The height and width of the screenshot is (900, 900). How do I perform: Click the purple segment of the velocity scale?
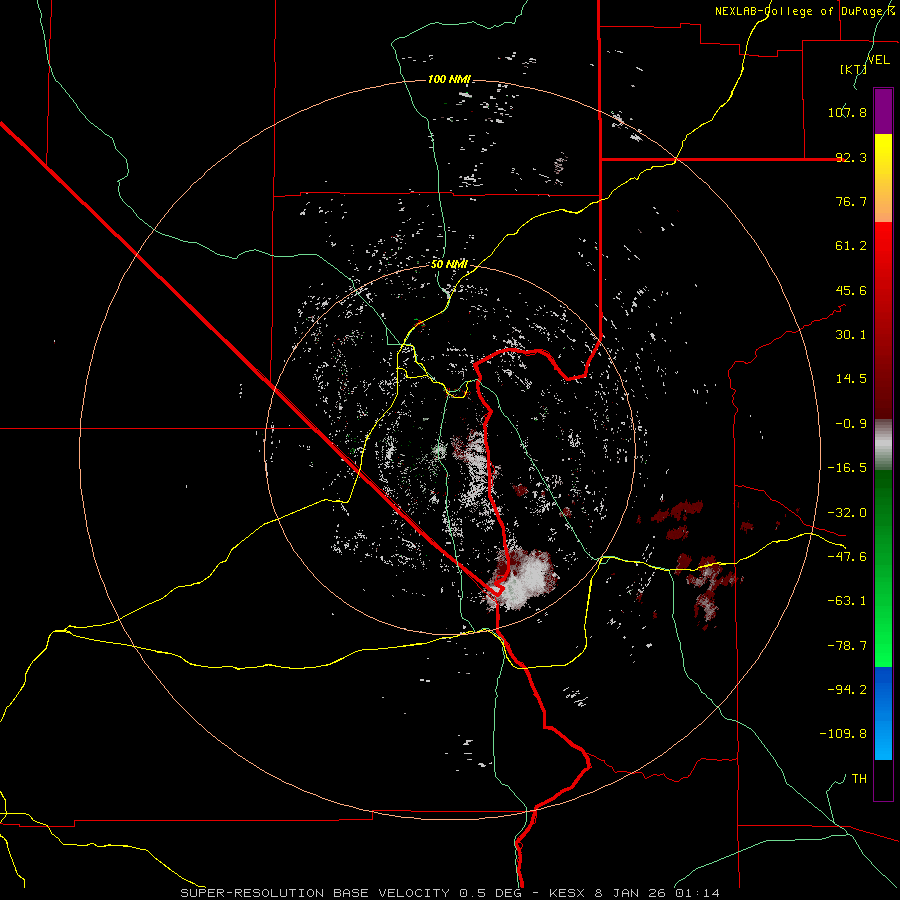(883, 111)
